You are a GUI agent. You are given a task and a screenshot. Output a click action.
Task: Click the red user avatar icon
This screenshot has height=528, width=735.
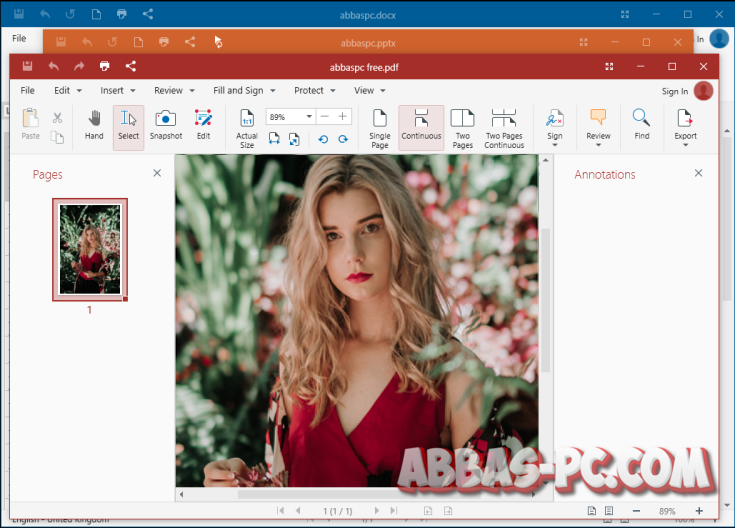704,91
